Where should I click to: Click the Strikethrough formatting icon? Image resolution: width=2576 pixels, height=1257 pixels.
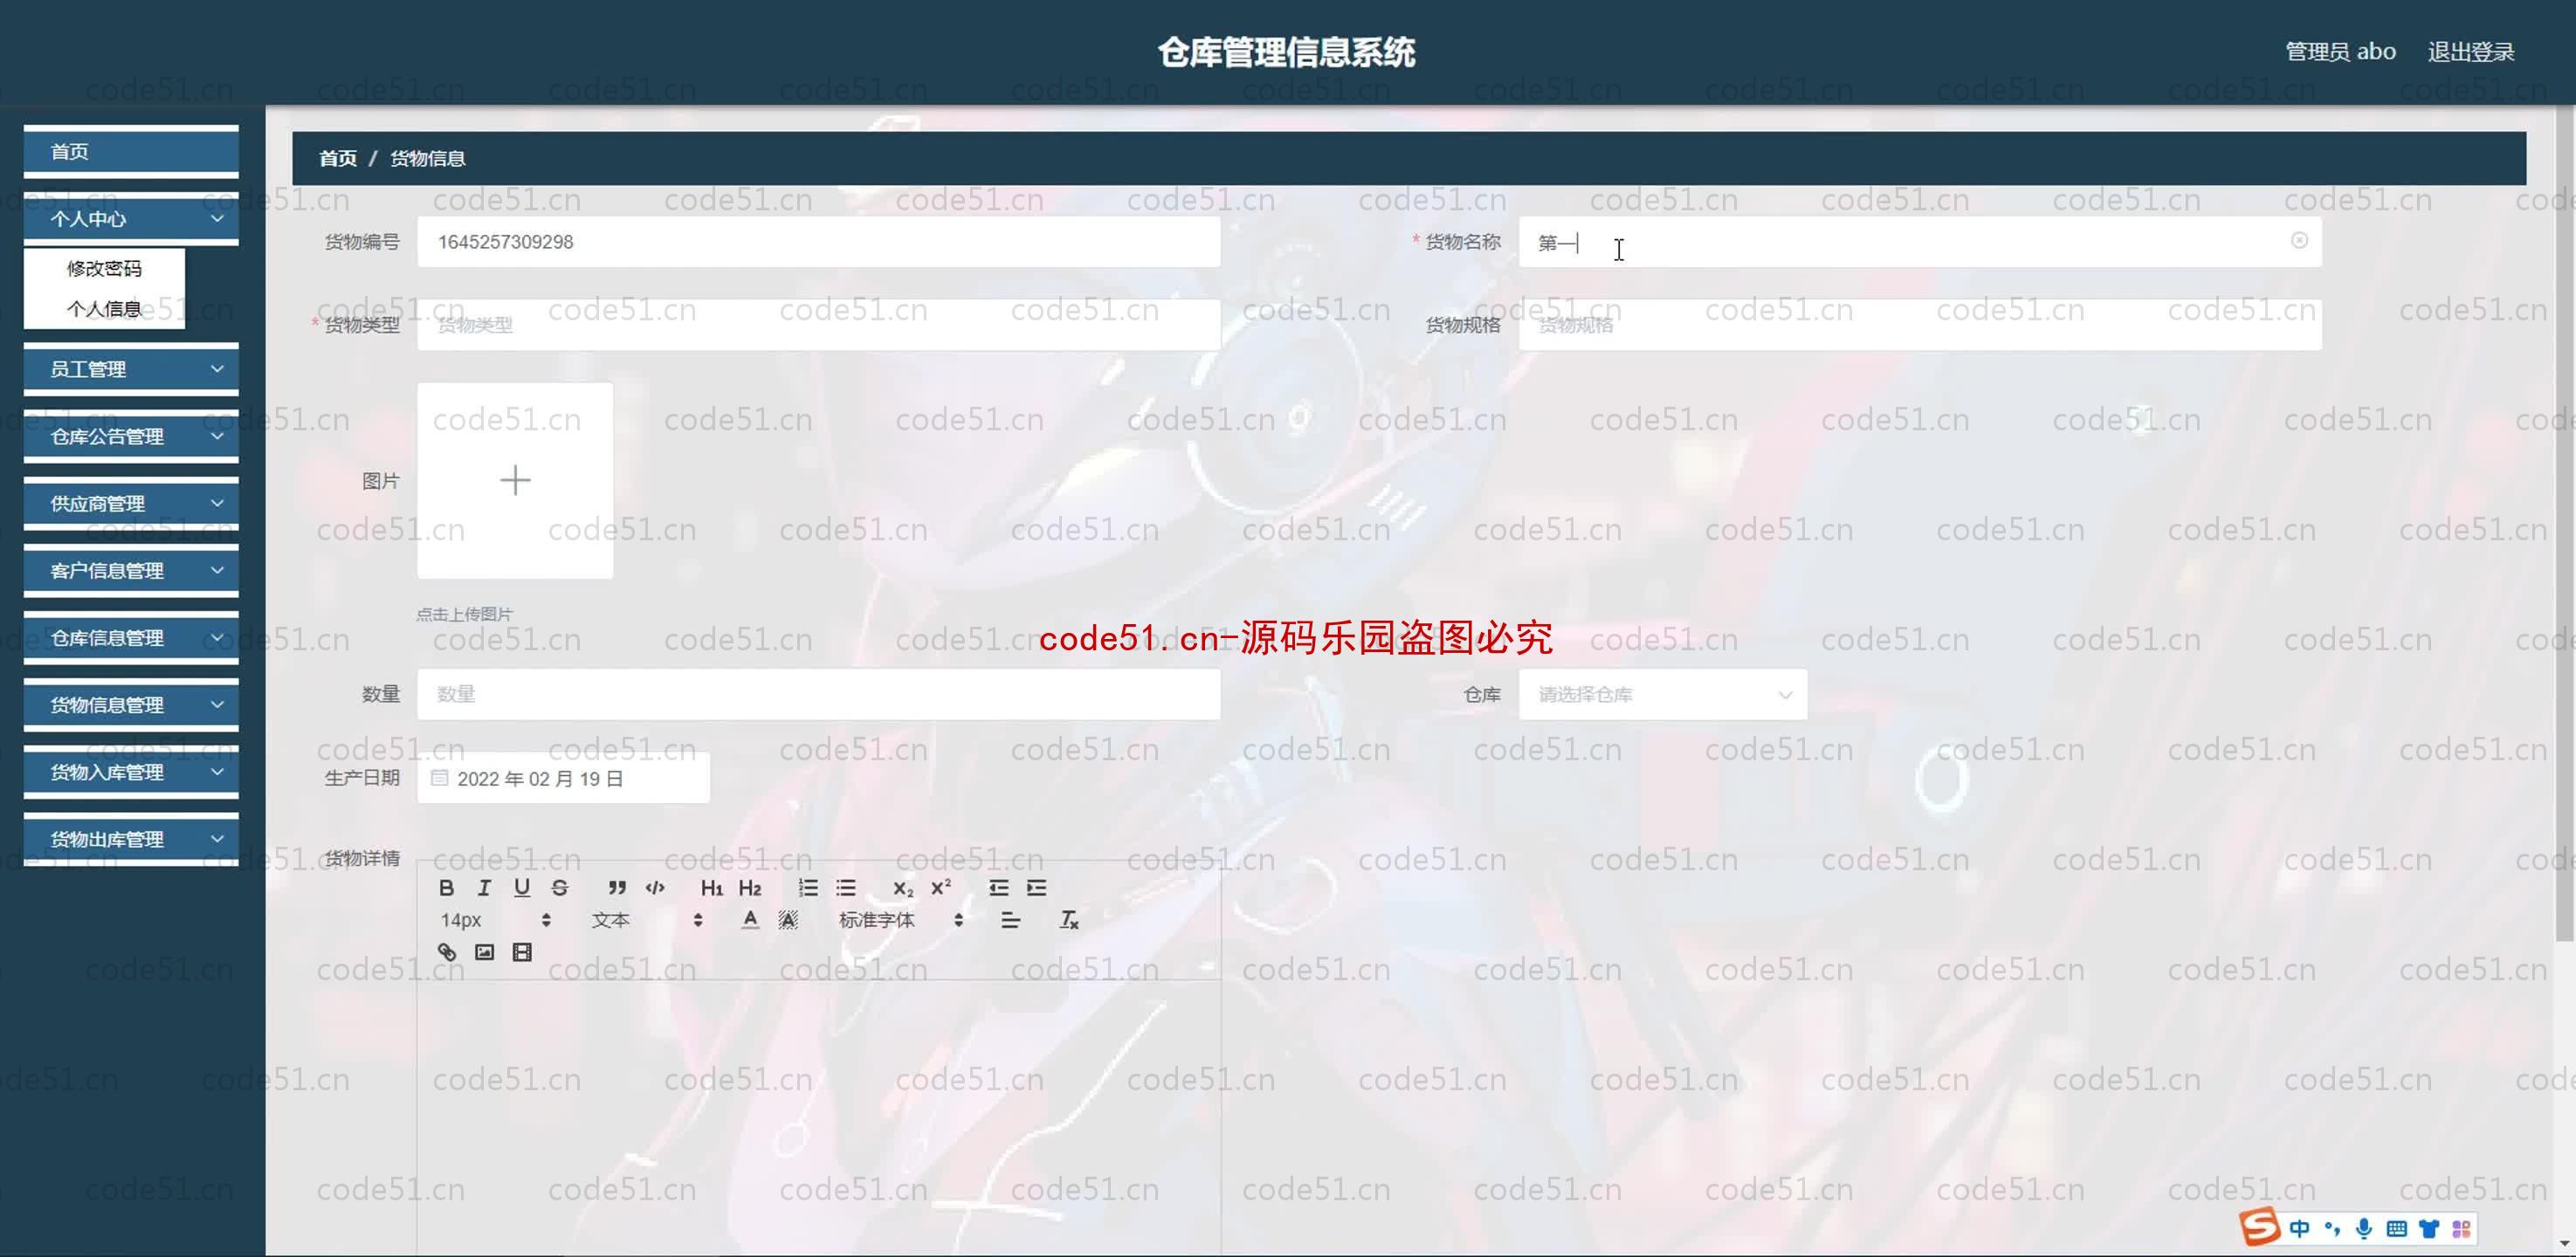click(x=559, y=887)
